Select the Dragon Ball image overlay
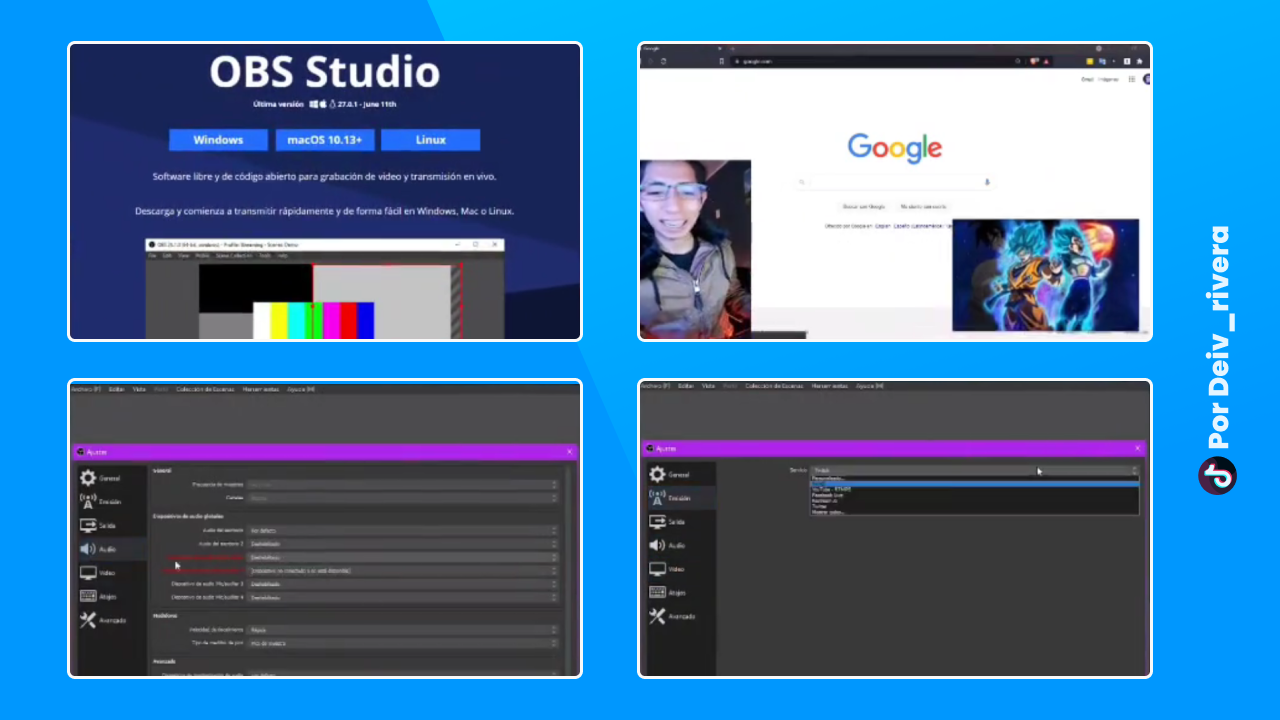Screen dimensions: 1280x720 (x=1045, y=275)
